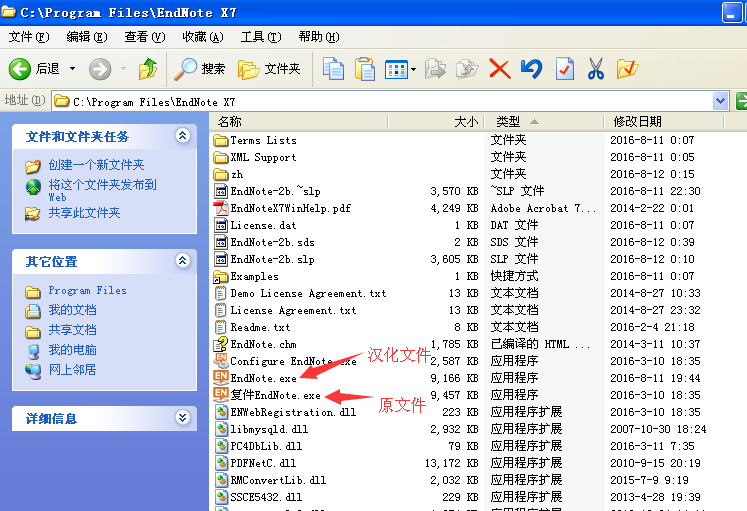The image size is (747, 511).
Task: Select the Terms Lists folder icon
Action: click(221, 140)
